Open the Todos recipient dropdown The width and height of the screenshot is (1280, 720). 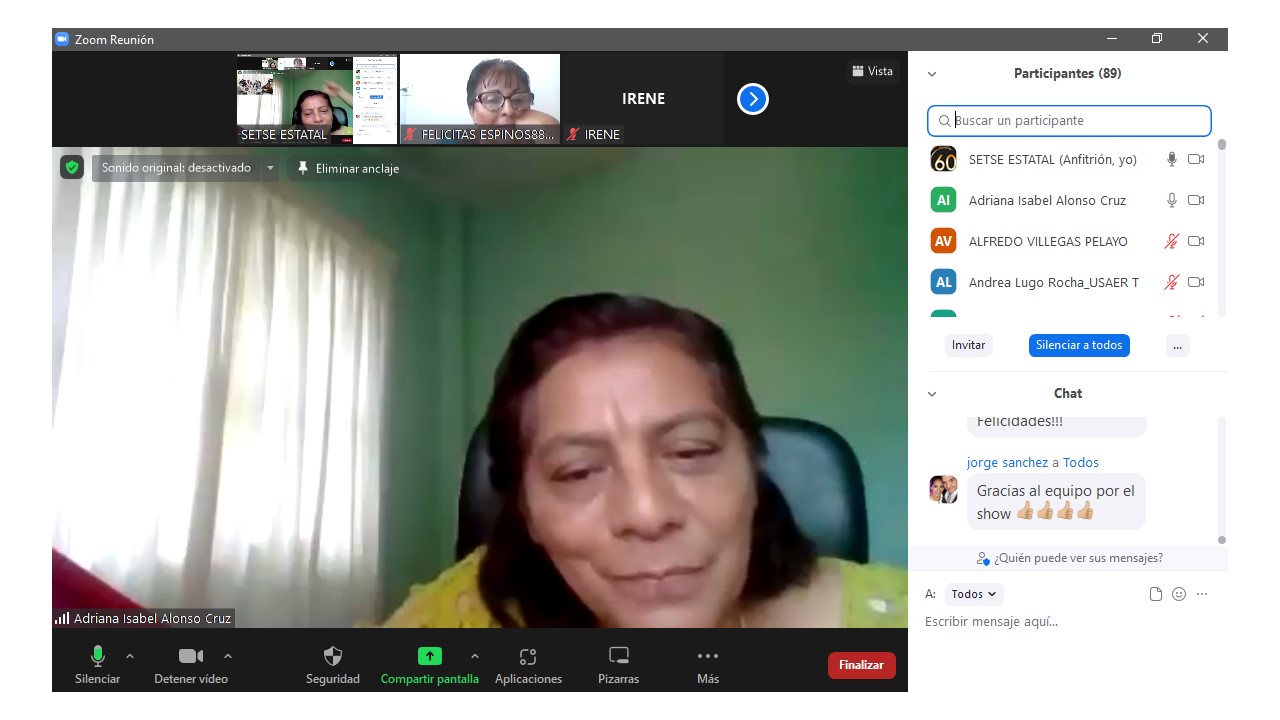click(973, 594)
